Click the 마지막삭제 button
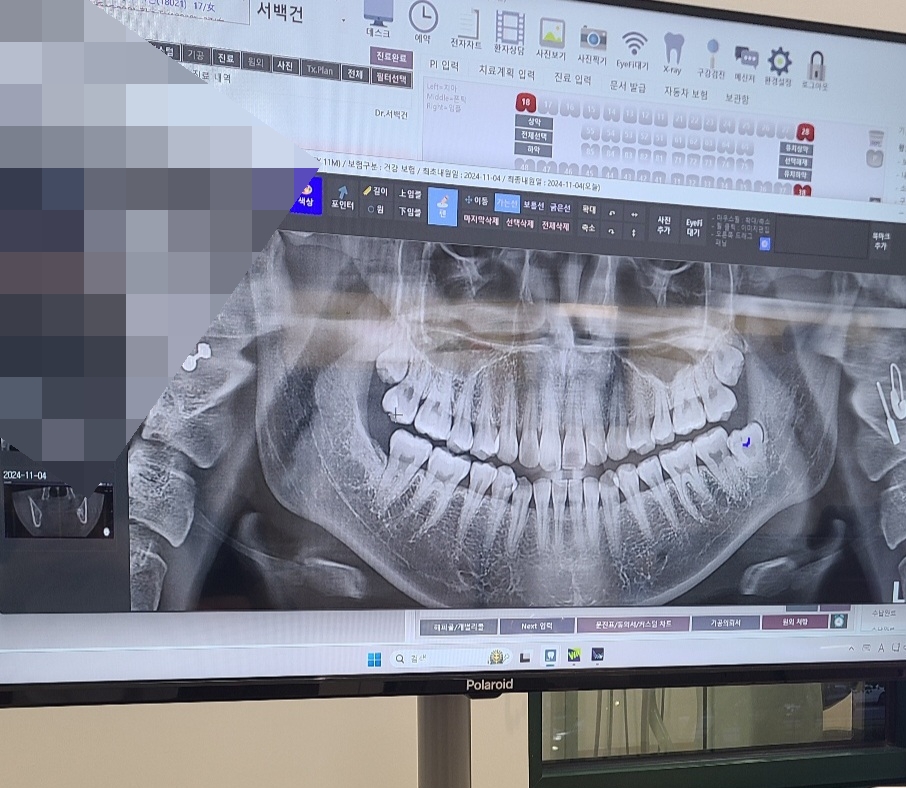 point(481,220)
